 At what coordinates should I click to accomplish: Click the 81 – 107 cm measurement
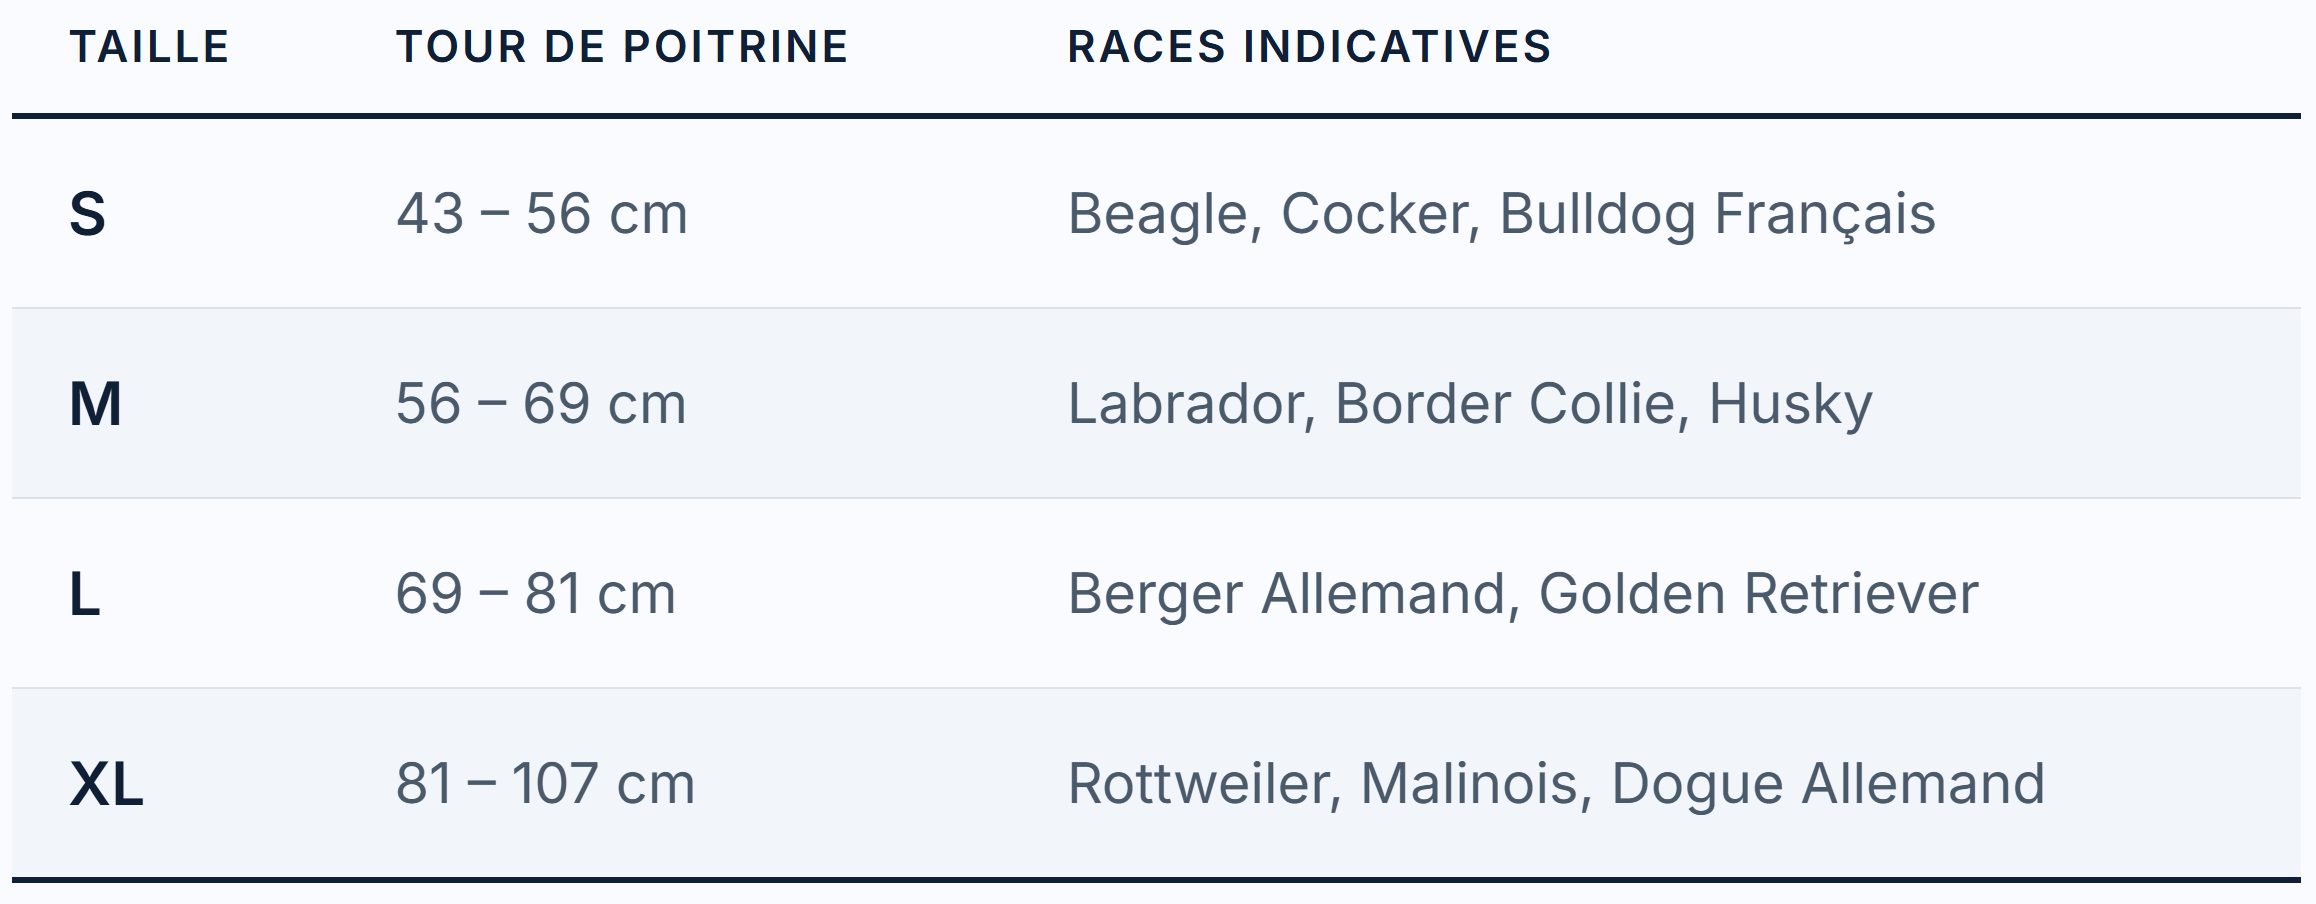click(545, 784)
